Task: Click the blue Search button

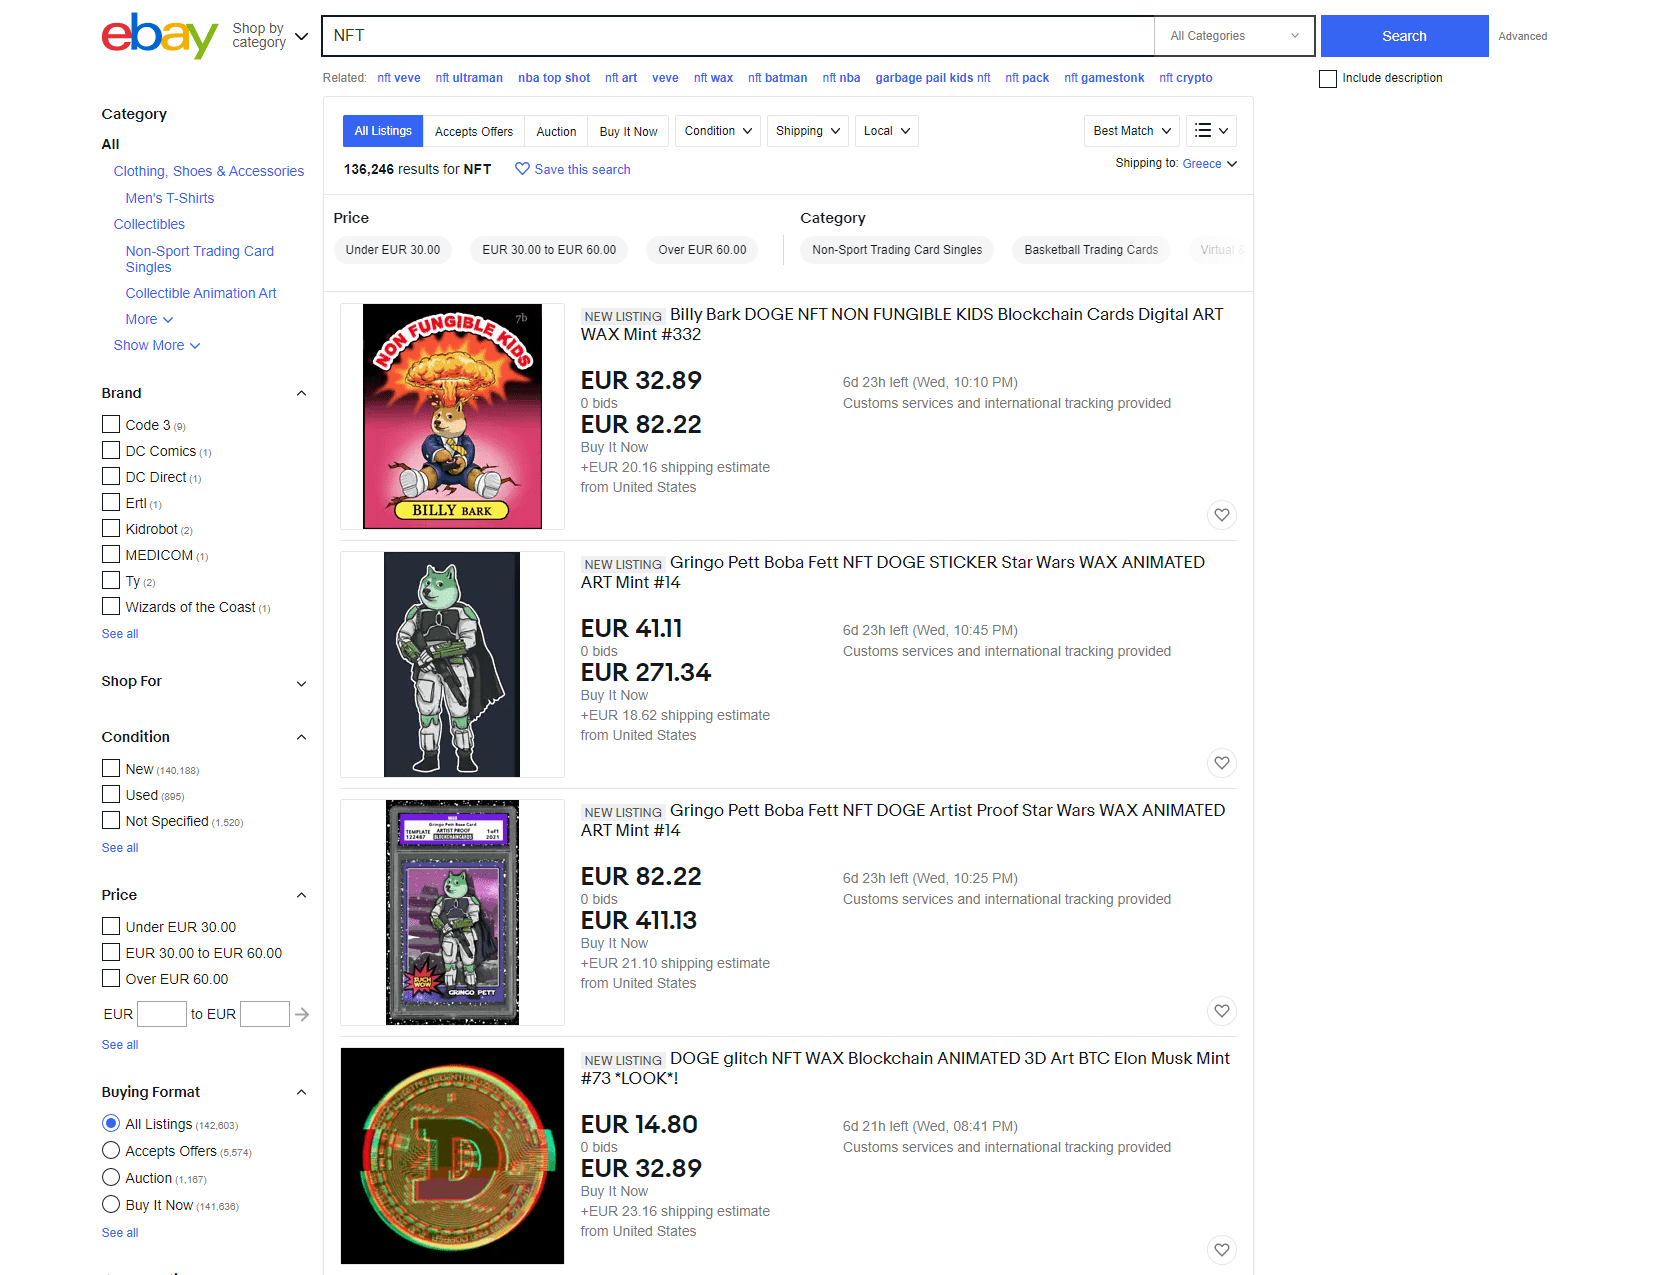Action: [x=1404, y=36]
